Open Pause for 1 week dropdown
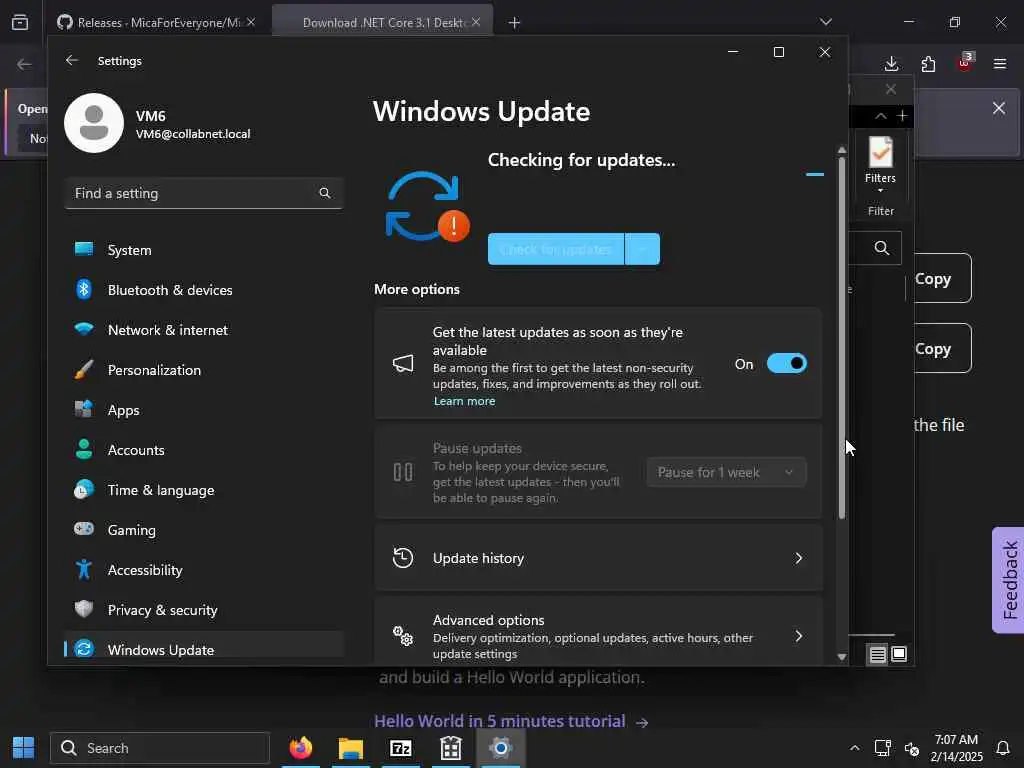1024x768 pixels. [726, 472]
